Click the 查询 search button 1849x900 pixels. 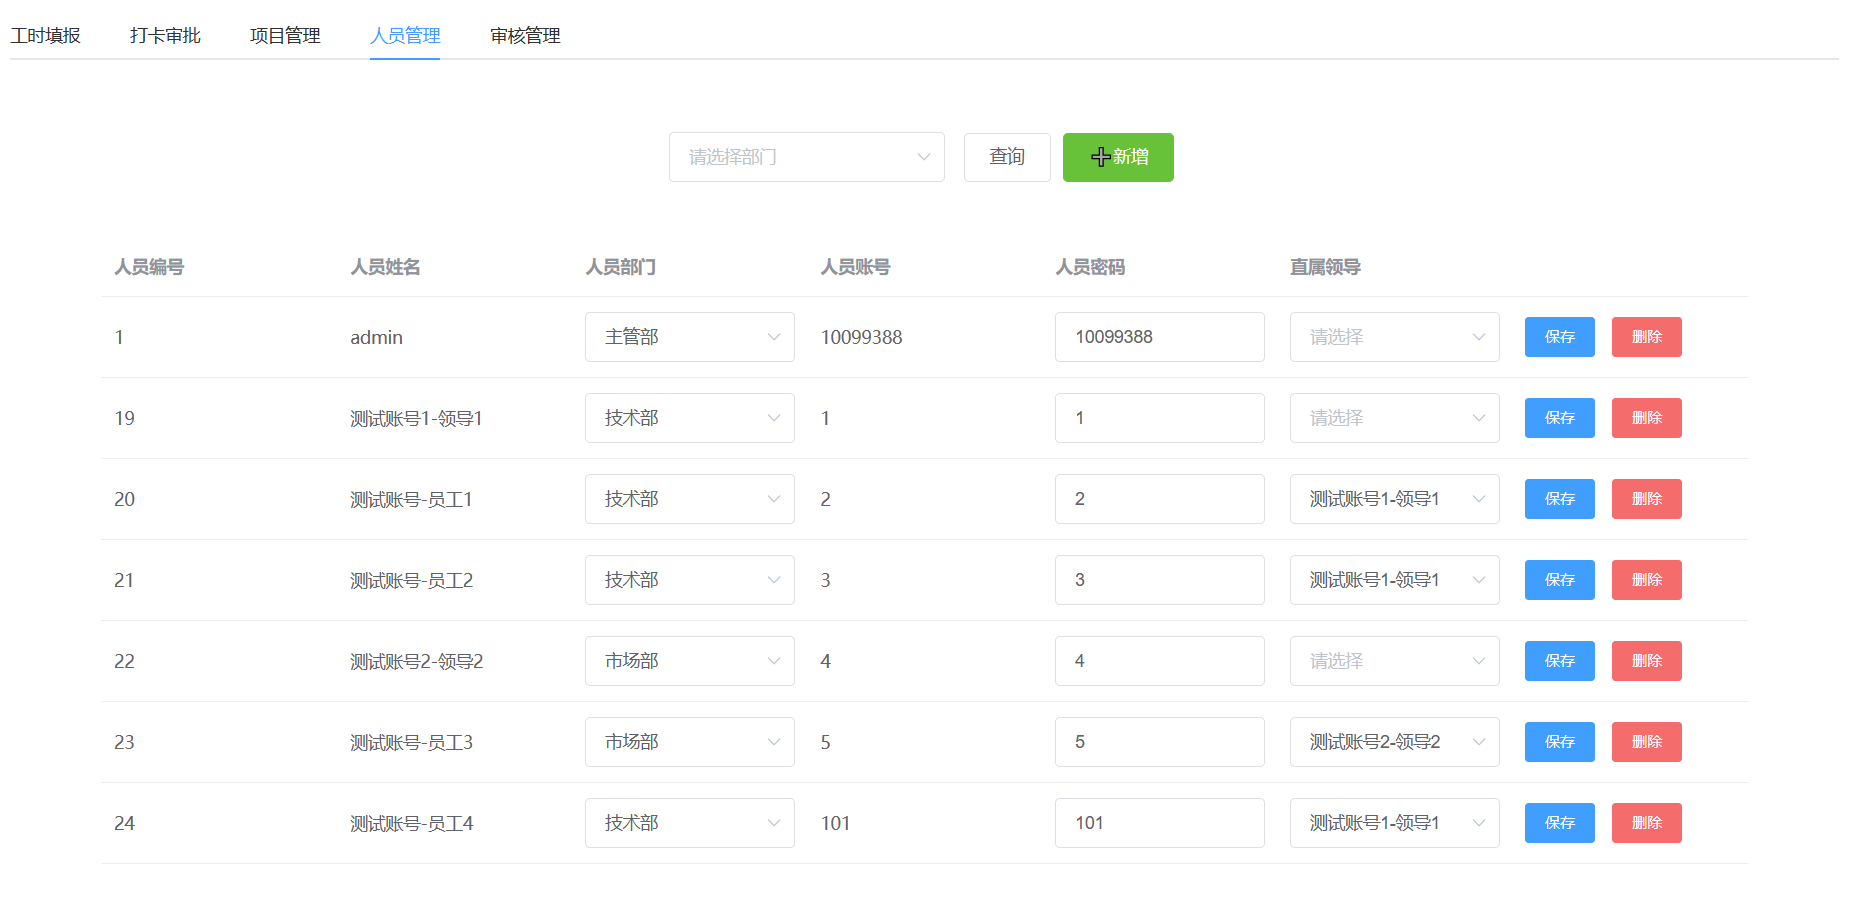tap(1007, 157)
